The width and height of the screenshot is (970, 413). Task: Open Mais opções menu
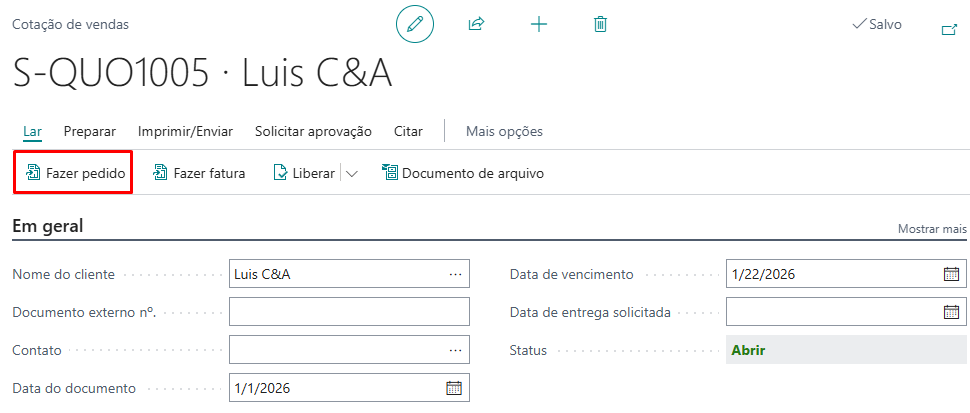(504, 131)
